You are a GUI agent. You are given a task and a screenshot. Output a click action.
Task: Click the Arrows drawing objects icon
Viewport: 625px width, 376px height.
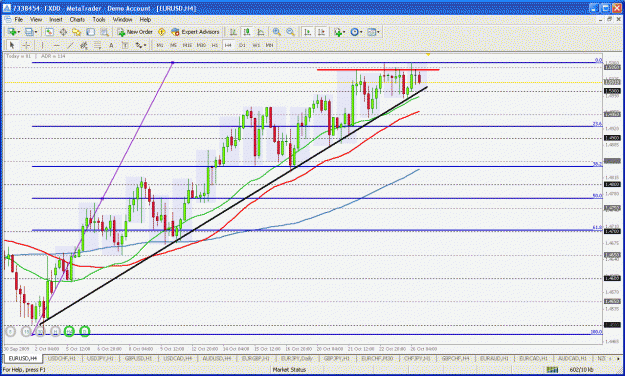pos(138,45)
